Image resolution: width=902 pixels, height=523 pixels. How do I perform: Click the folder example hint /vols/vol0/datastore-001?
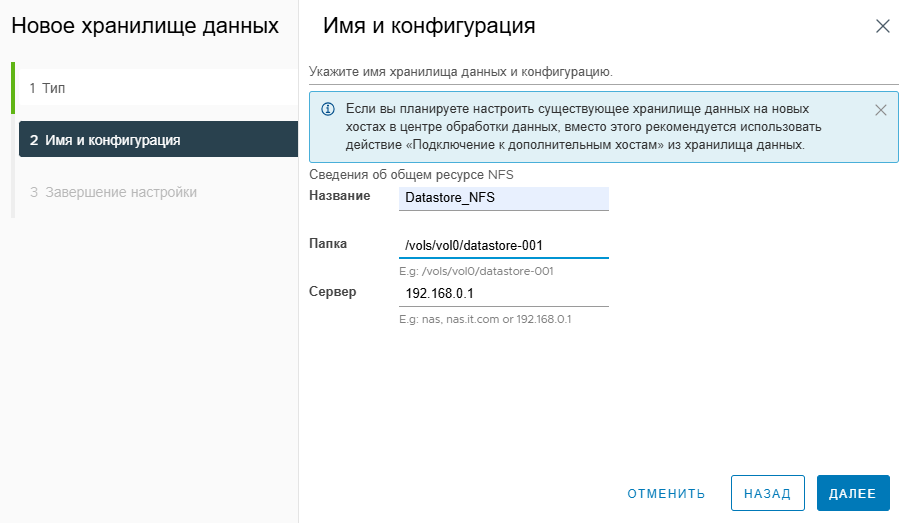click(x=476, y=271)
